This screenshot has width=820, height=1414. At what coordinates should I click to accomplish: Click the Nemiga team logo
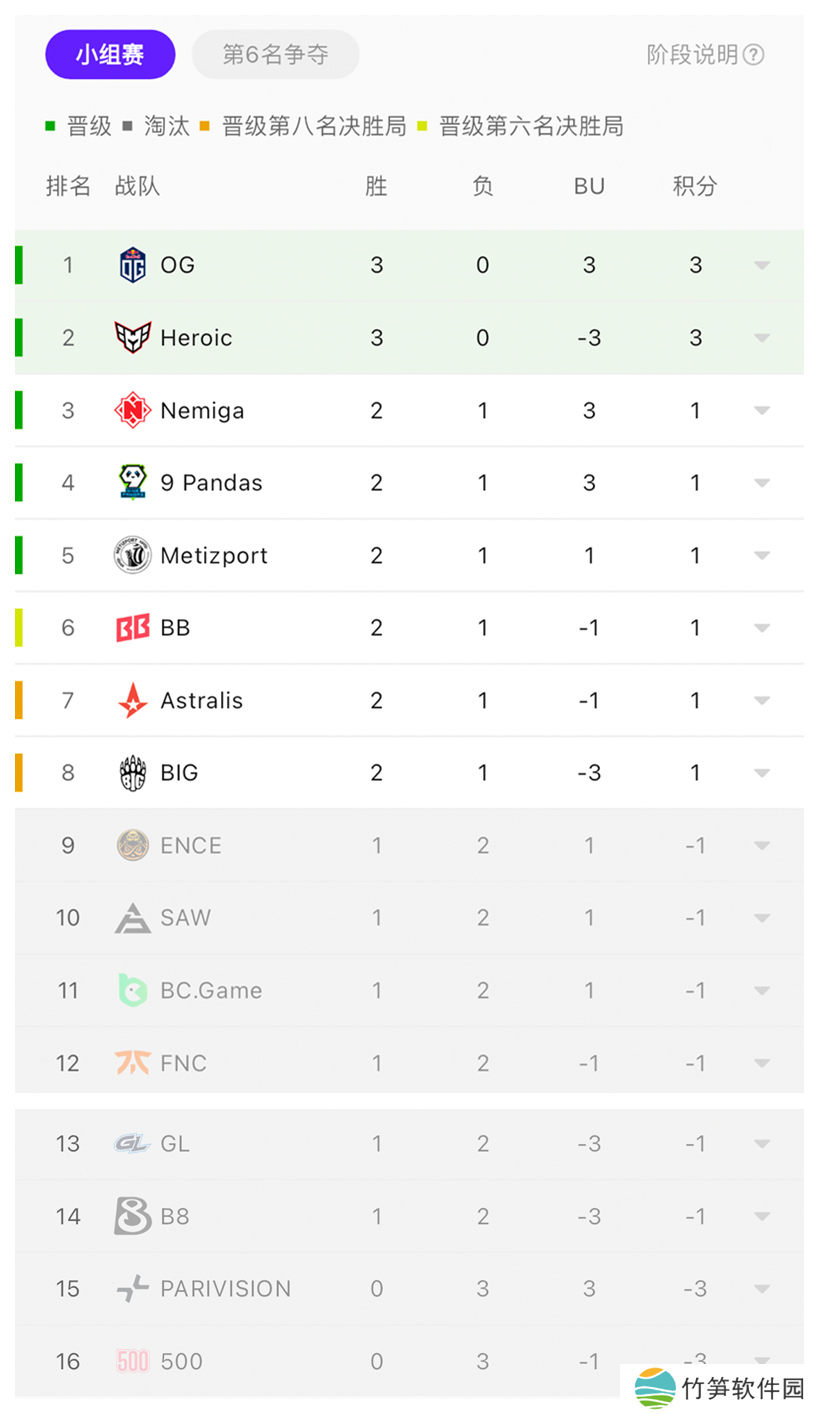(132, 410)
